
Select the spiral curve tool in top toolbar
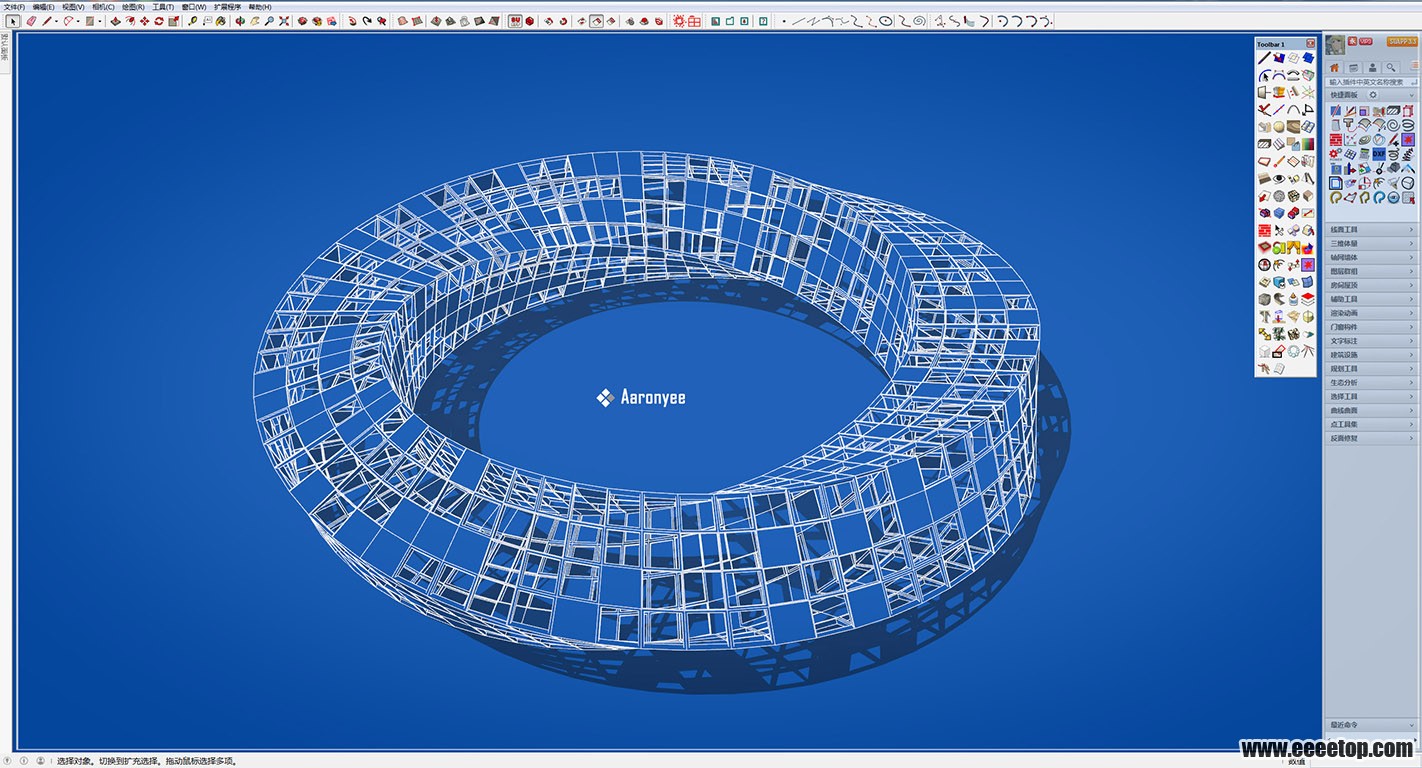point(919,21)
